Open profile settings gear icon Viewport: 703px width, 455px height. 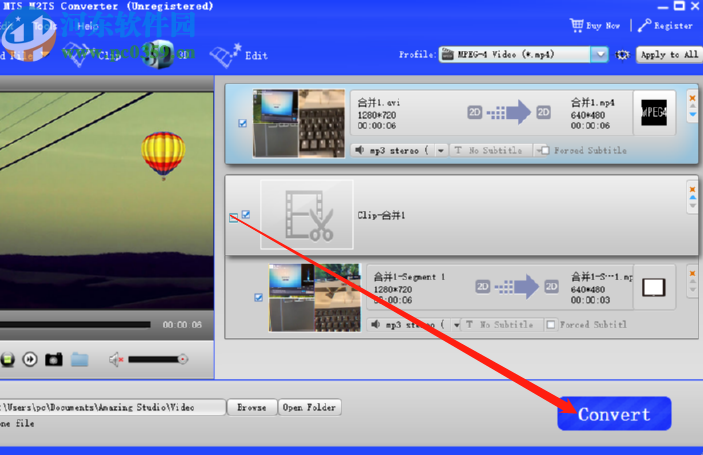click(x=622, y=55)
